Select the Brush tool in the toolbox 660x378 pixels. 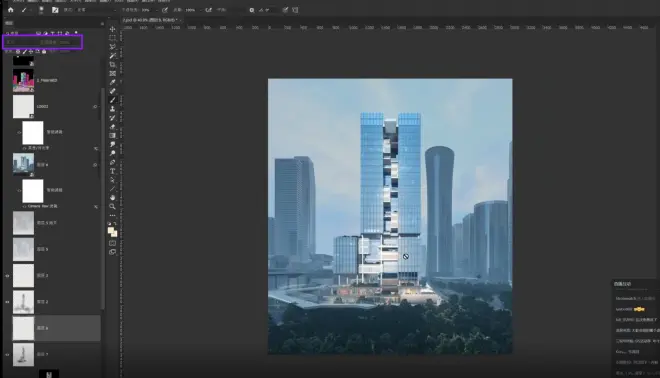tap(112, 100)
